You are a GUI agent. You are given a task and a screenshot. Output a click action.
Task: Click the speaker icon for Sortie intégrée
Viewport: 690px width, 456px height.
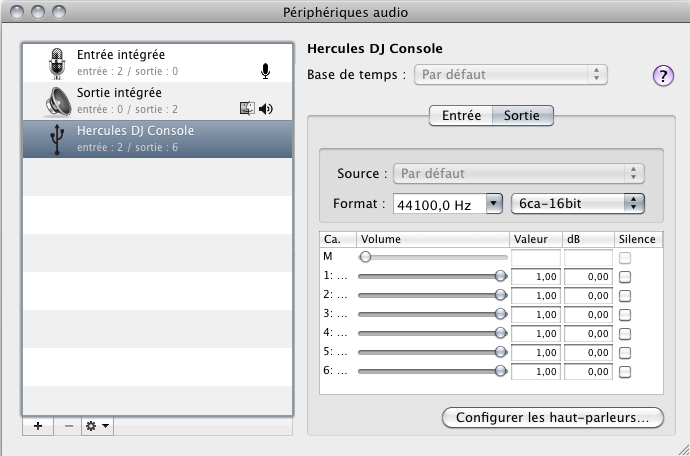coord(57,101)
